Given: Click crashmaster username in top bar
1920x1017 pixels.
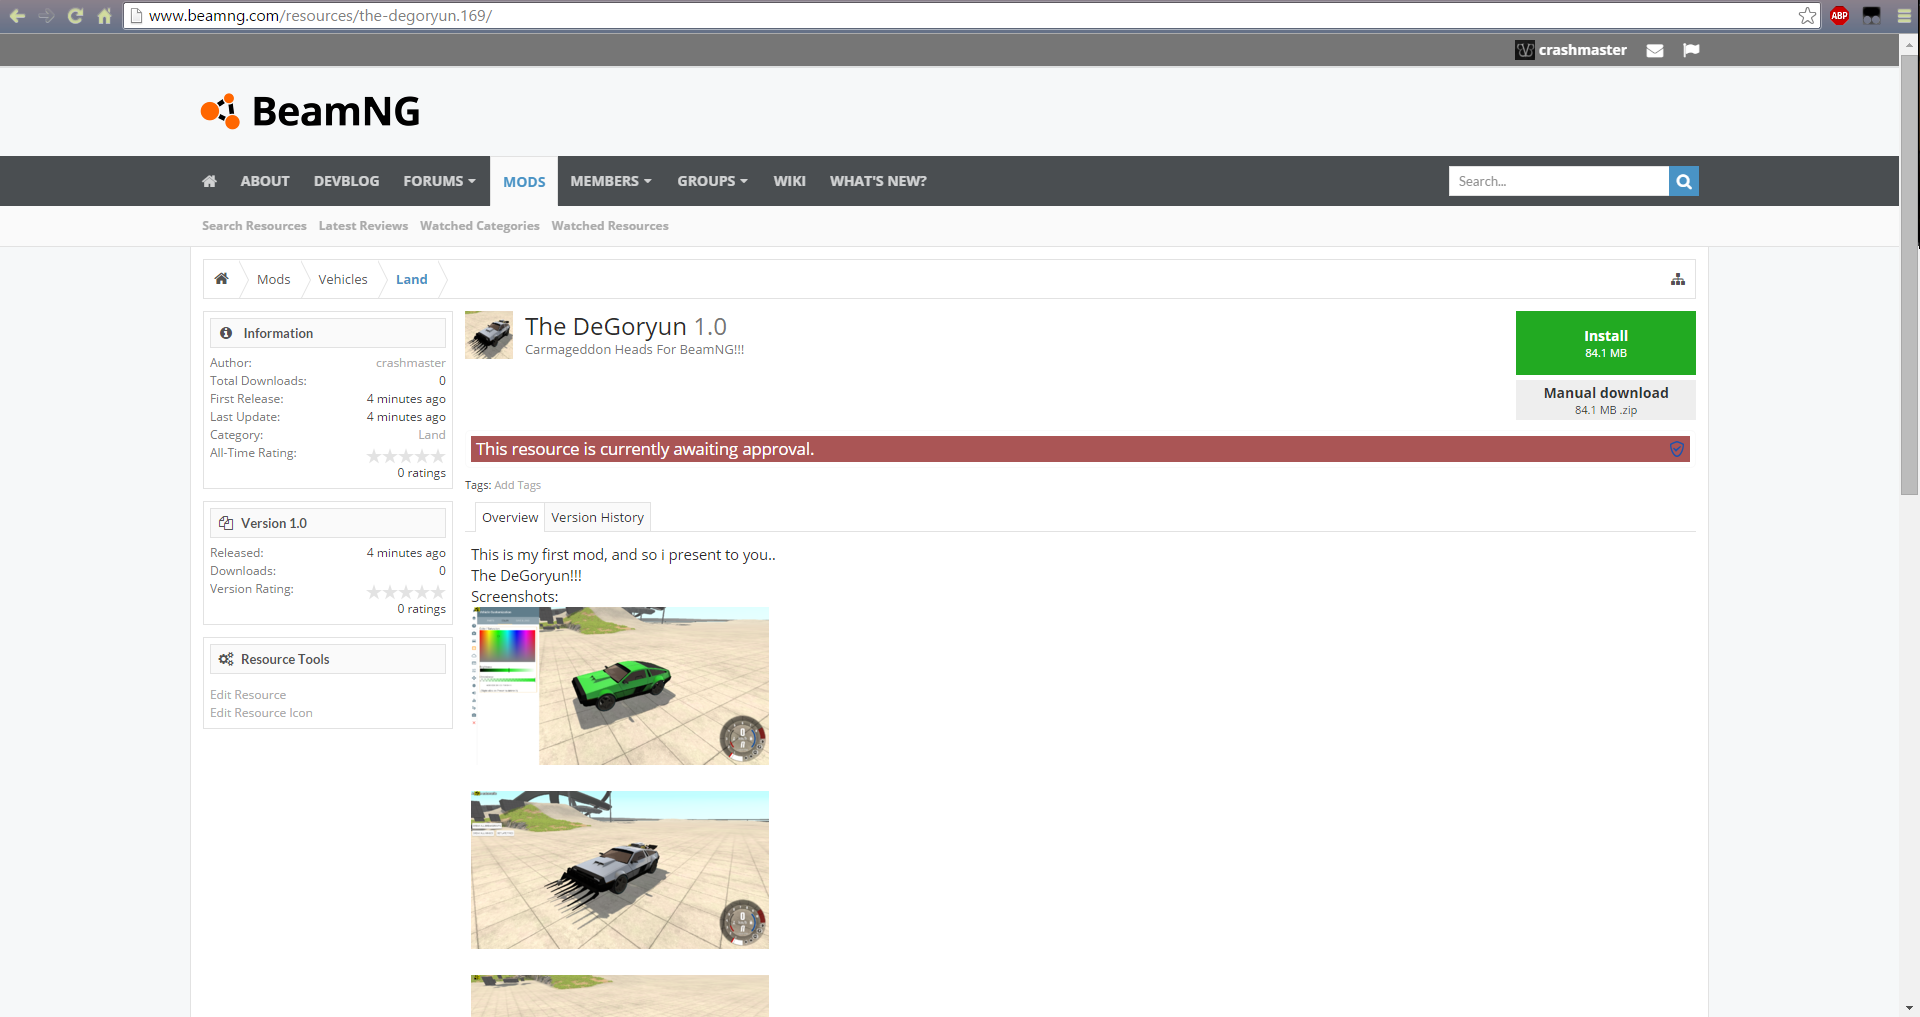Looking at the screenshot, I should 1582,50.
